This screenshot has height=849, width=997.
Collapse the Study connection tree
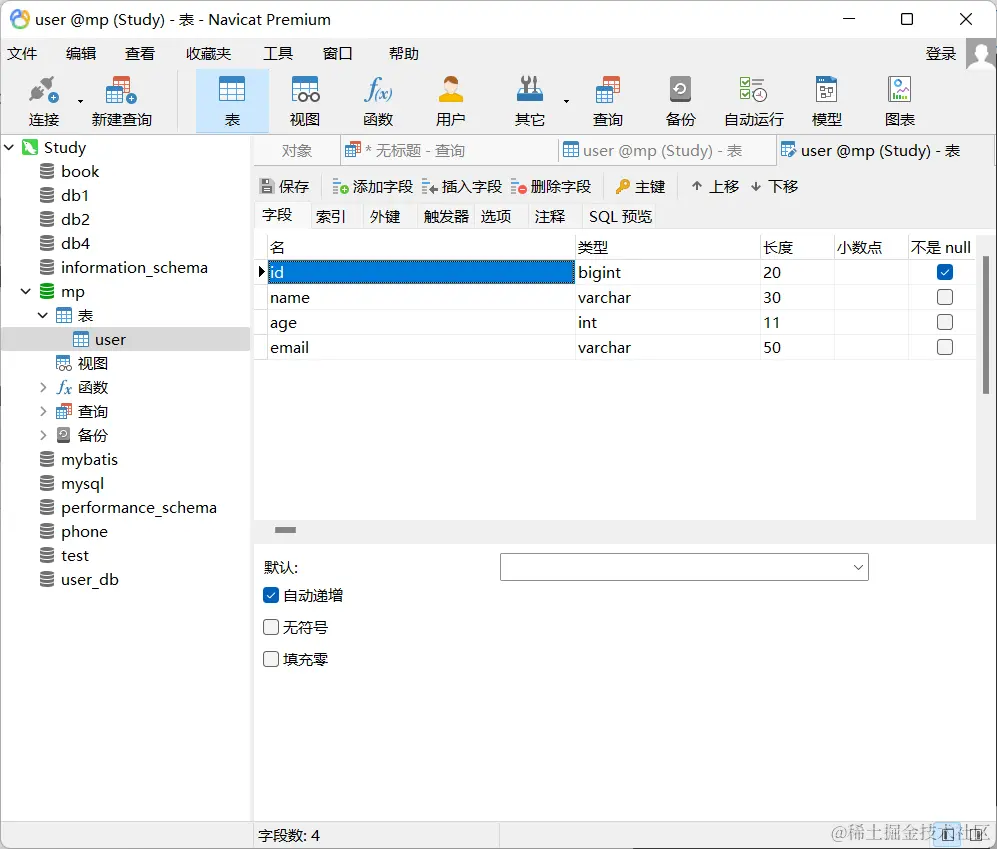click(x=9, y=148)
